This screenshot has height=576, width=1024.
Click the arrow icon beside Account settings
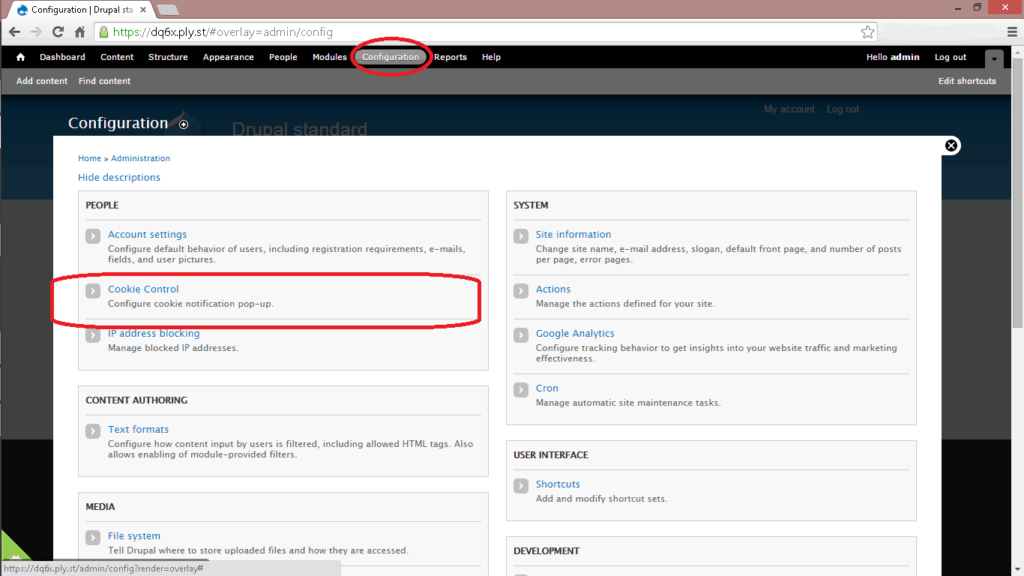(93, 236)
